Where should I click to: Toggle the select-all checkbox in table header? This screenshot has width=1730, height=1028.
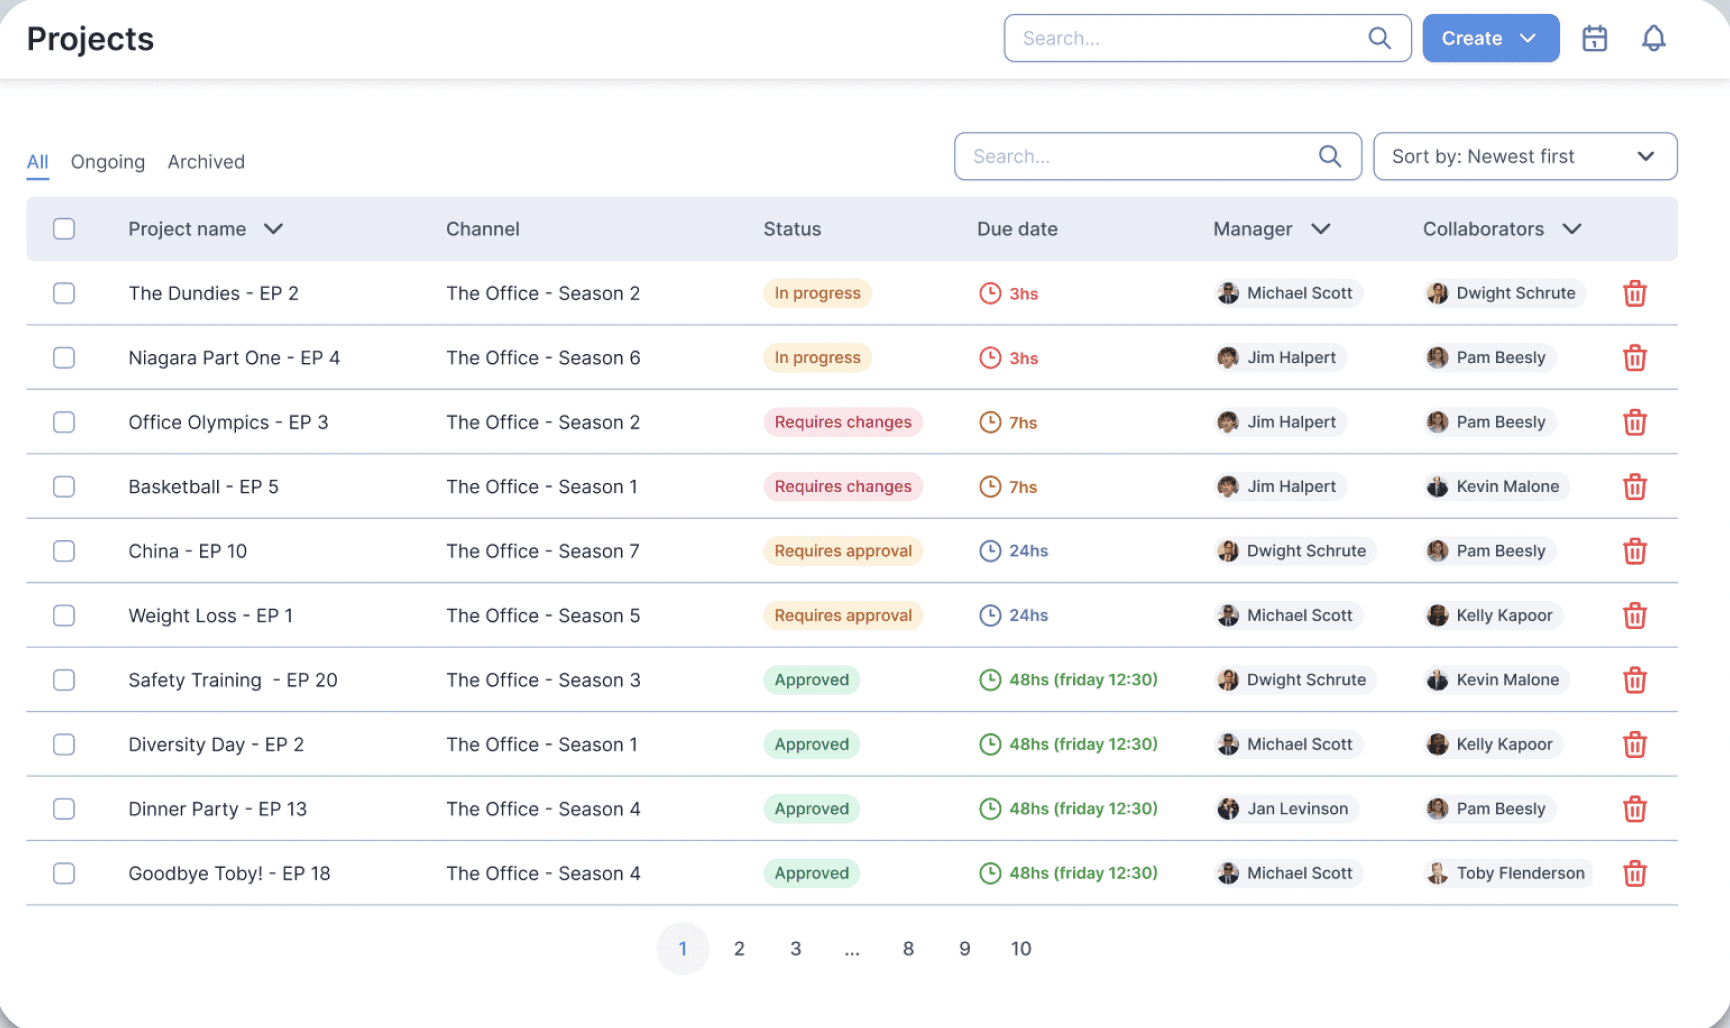pyautogui.click(x=64, y=229)
